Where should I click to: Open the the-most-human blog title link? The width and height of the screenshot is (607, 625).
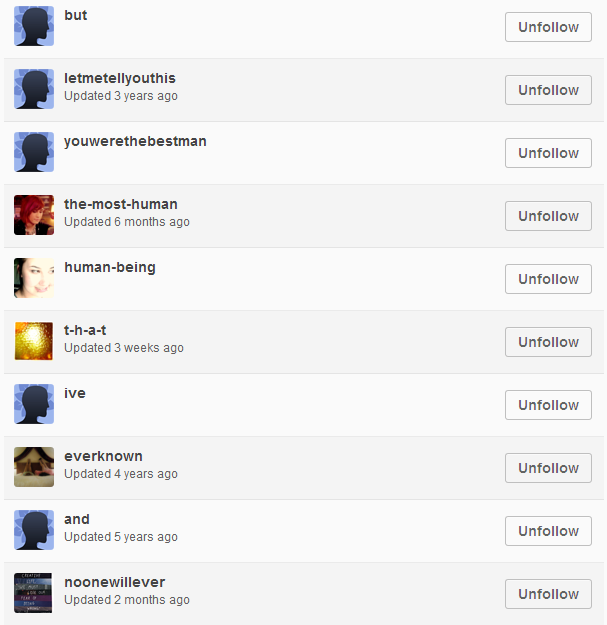pyautogui.click(x=121, y=204)
